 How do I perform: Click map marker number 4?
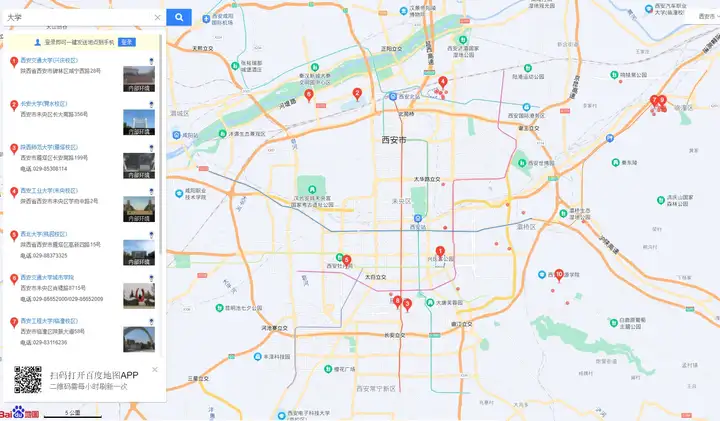[443, 82]
